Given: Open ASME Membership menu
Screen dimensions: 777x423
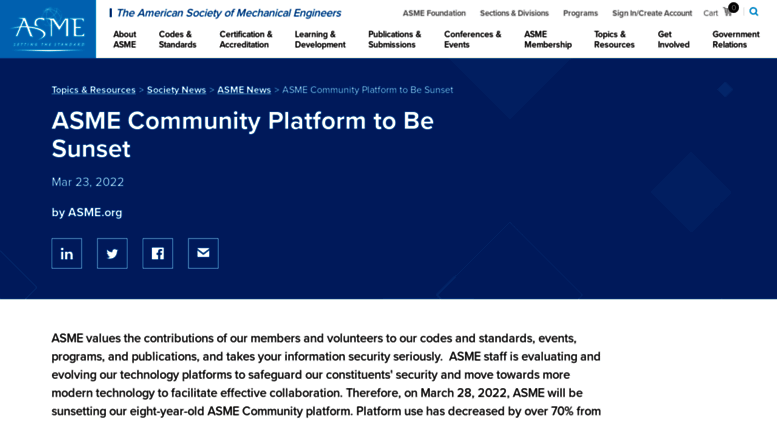Looking at the screenshot, I should tap(548, 39).
